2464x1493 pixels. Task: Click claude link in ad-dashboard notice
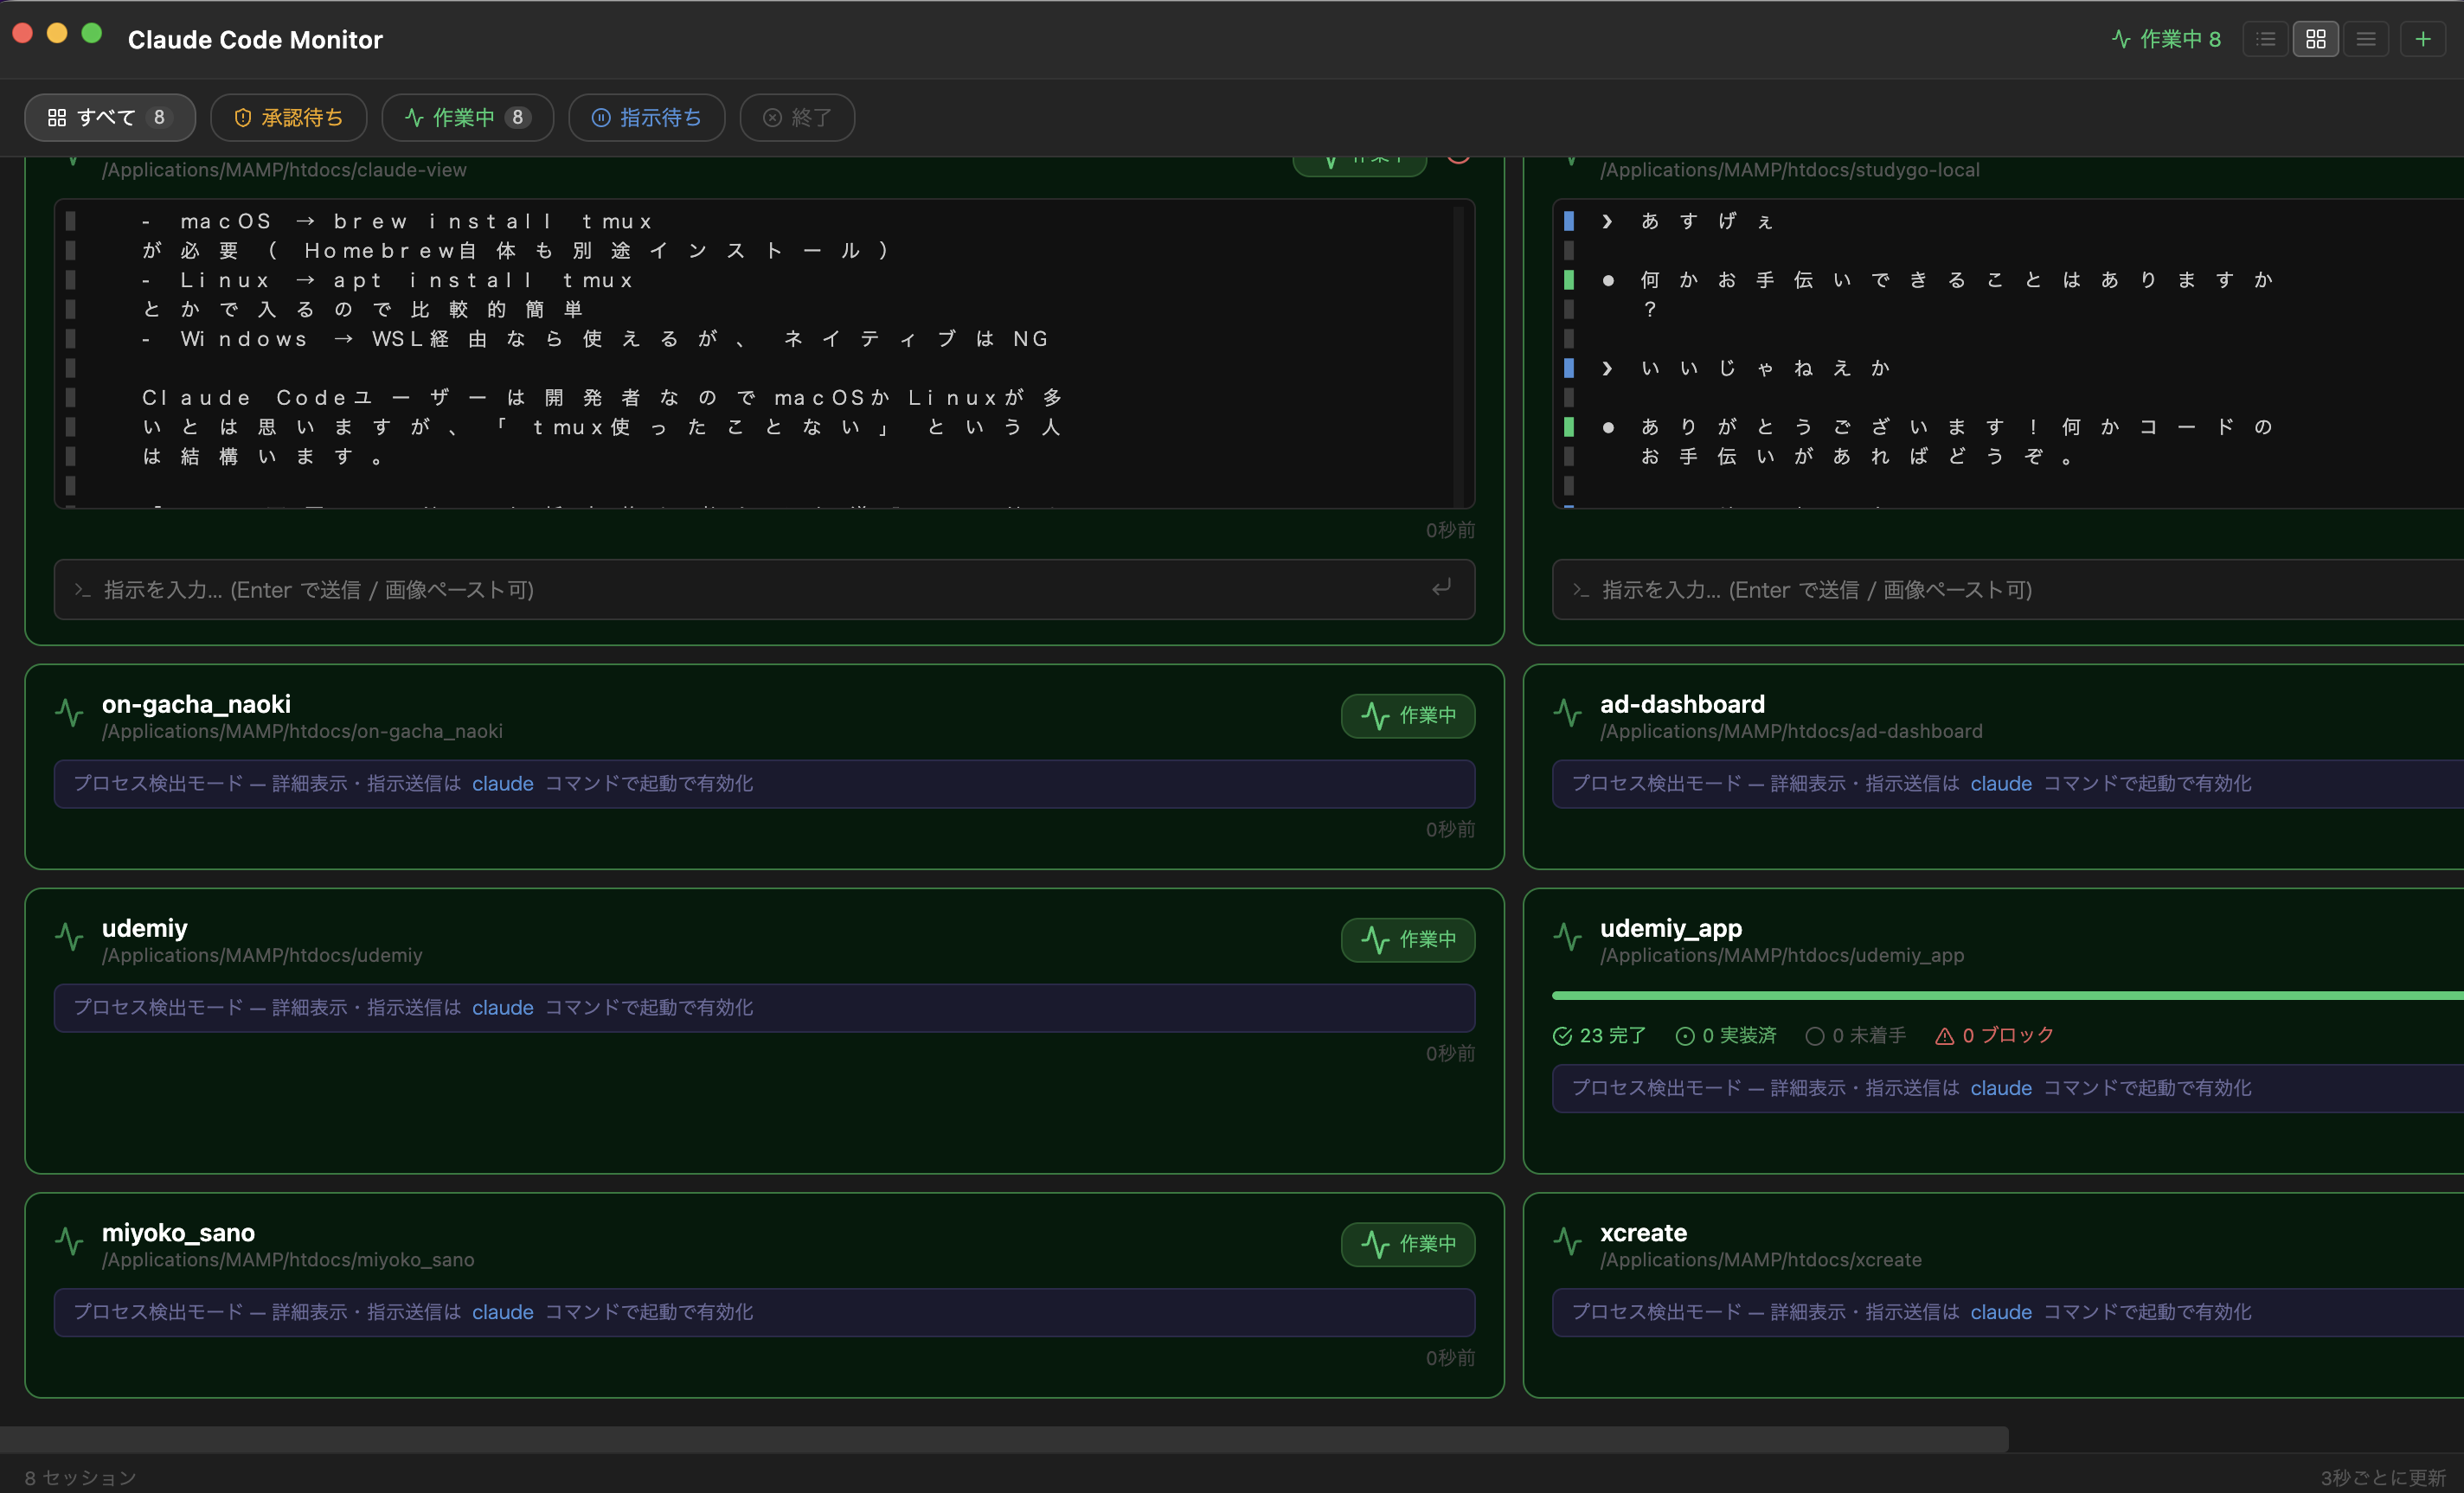click(2000, 783)
